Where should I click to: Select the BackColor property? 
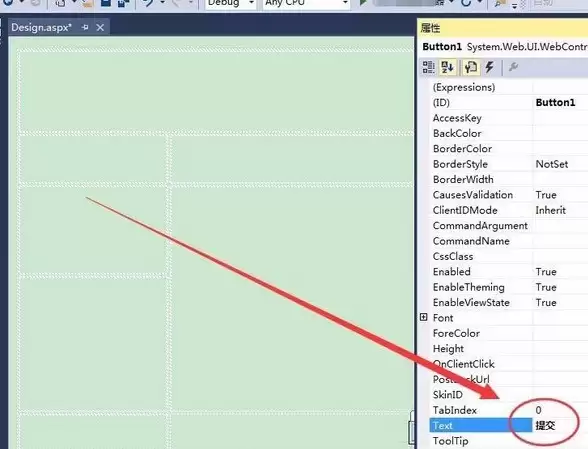(x=457, y=133)
